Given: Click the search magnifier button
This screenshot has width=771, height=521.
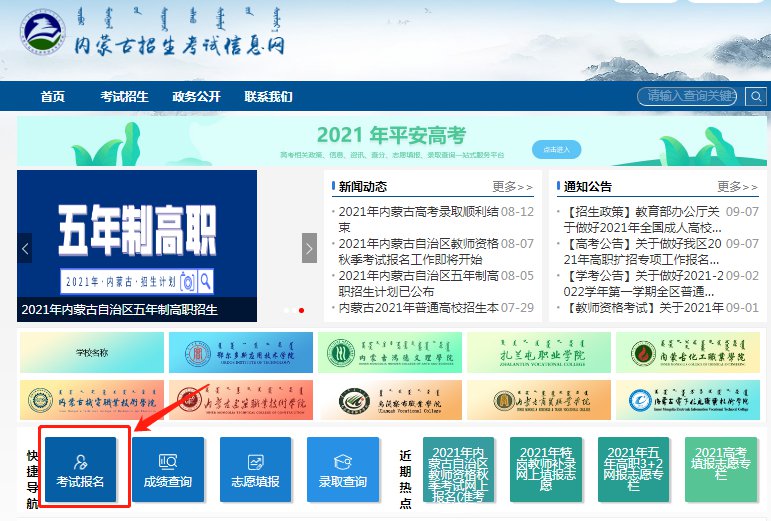Looking at the screenshot, I should click(x=756, y=96).
